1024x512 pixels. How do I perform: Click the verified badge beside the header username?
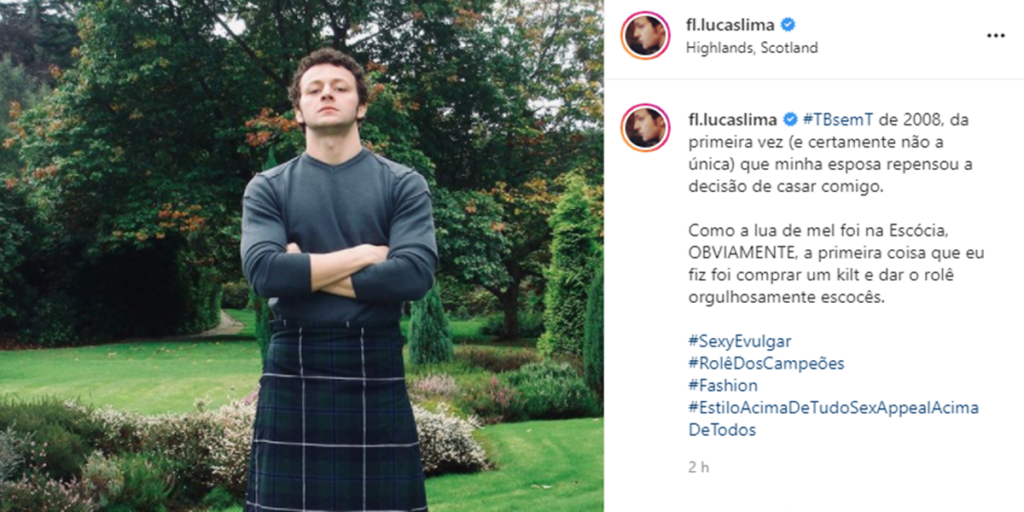[788, 25]
